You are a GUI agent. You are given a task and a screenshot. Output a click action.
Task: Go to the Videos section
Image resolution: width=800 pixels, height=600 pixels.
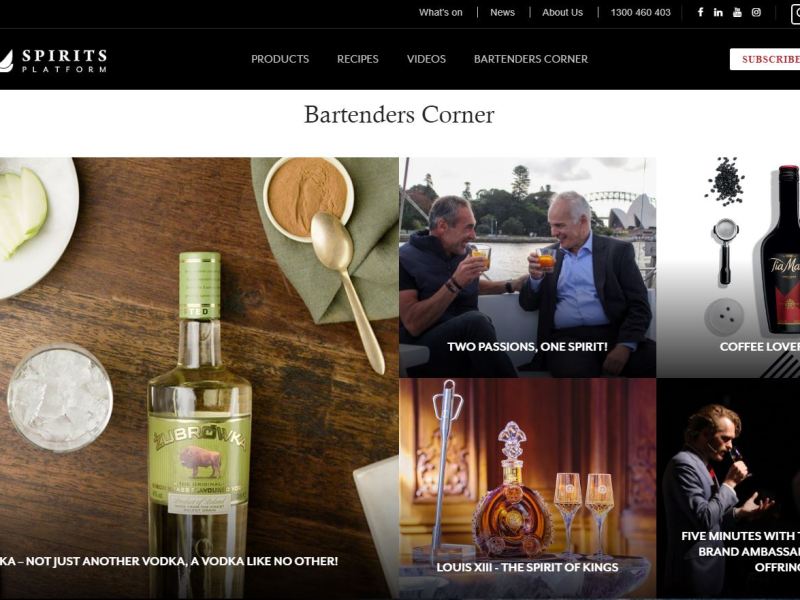pyautogui.click(x=426, y=59)
